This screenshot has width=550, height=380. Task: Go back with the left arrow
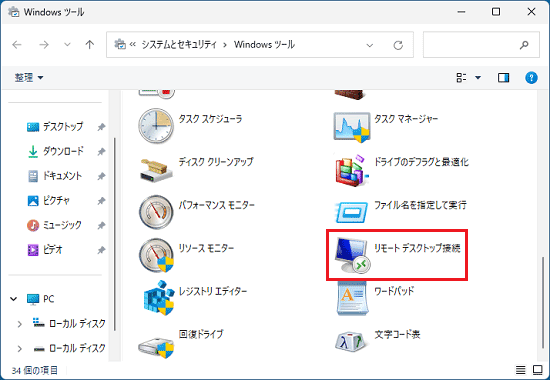pos(17,45)
